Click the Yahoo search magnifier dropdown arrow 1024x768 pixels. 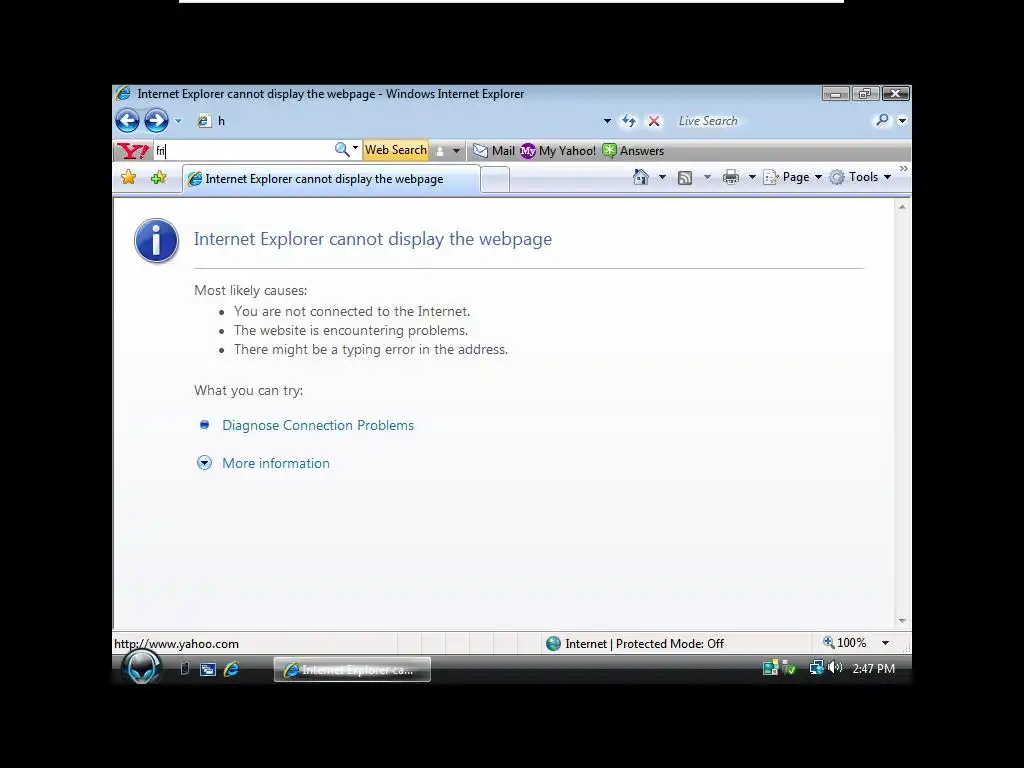(x=356, y=148)
